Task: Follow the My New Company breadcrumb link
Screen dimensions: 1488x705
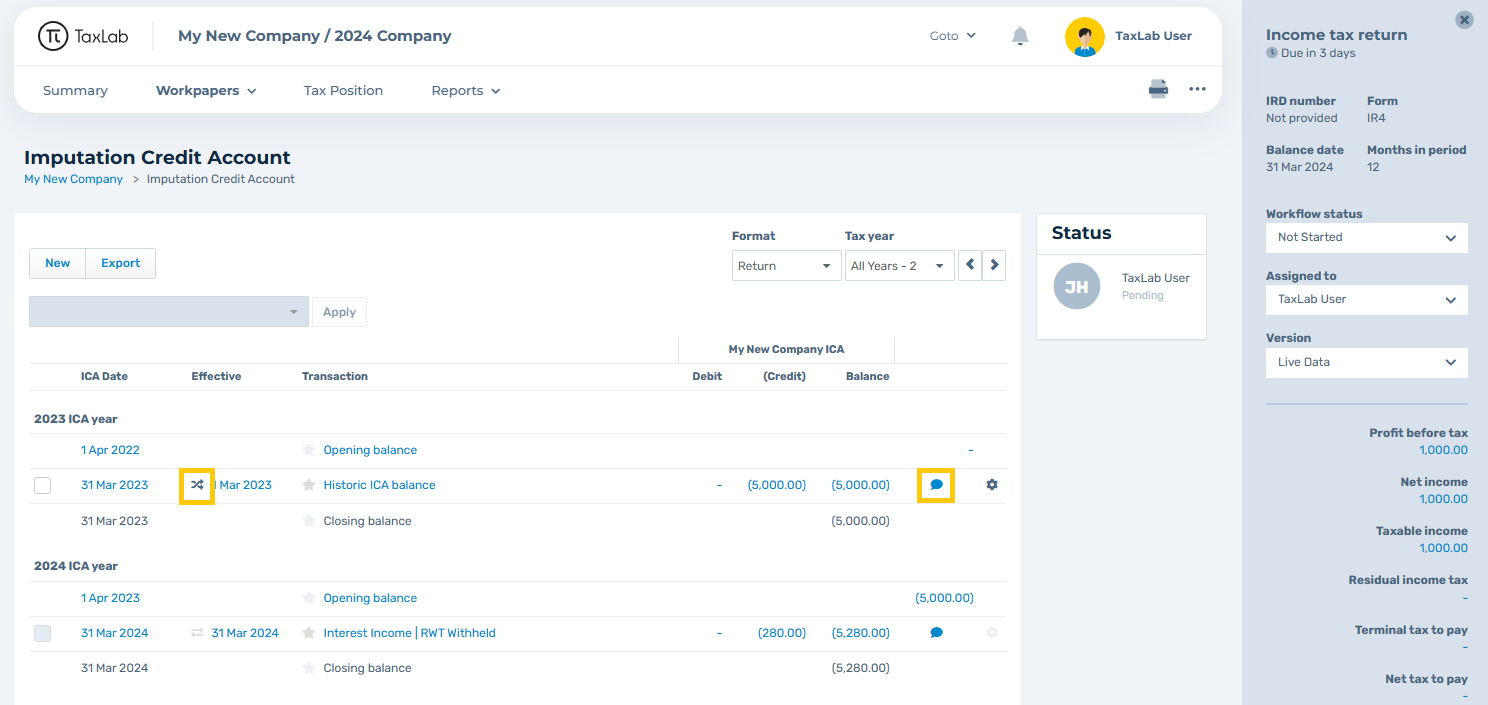Action: point(73,179)
